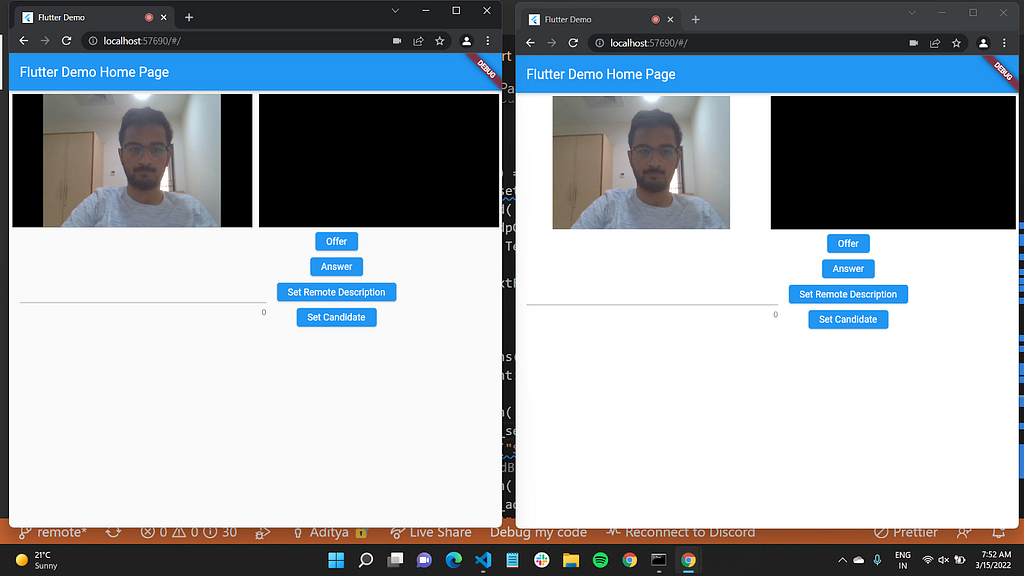This screenshot has height=576, width=1024.
Task: Click Debug my code in status bar
Action: coord(538,532)
